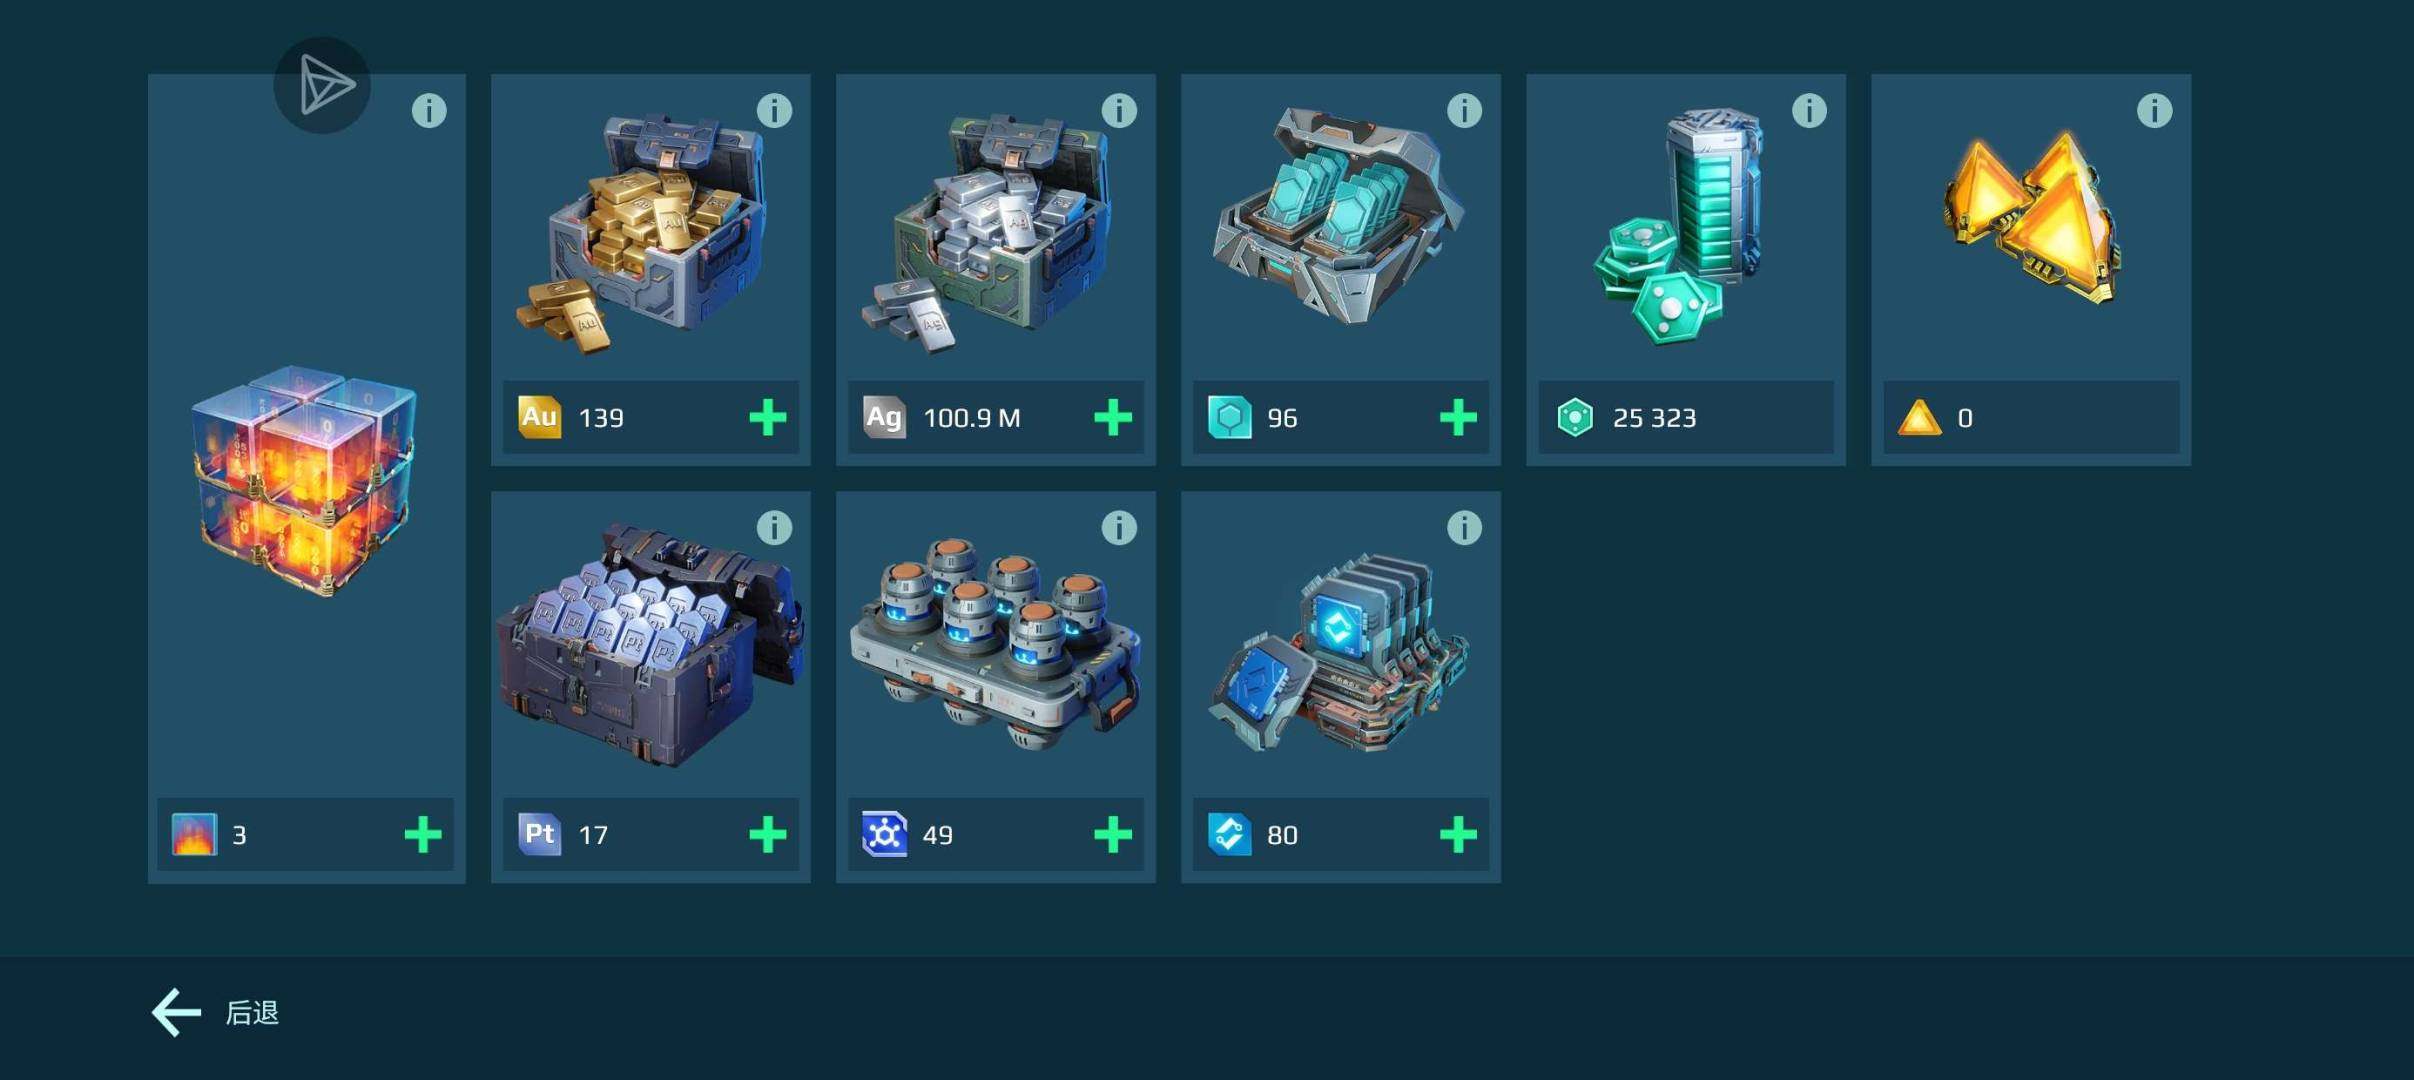
Task: Tap the paper plane send icon
Action: (323, 85)
